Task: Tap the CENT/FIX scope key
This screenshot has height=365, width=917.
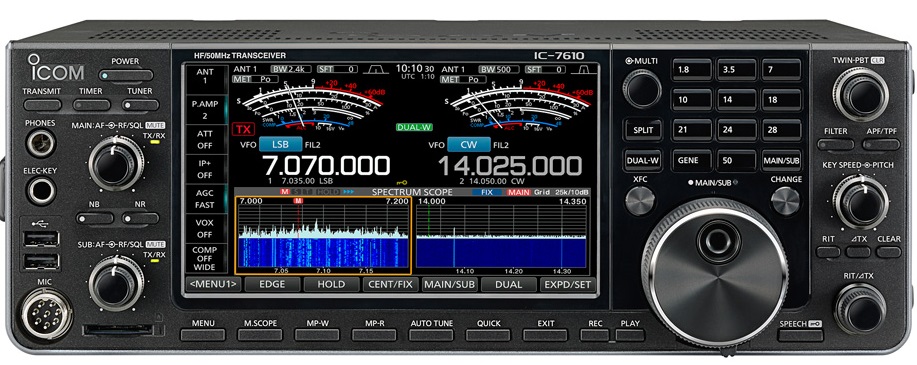Action: pyautogui.click(x=391, y=284)
